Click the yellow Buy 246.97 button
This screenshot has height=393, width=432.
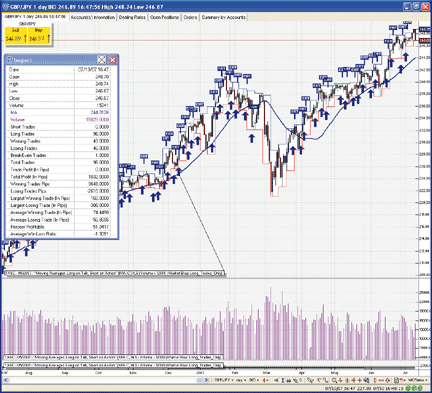tap(38, 36)
